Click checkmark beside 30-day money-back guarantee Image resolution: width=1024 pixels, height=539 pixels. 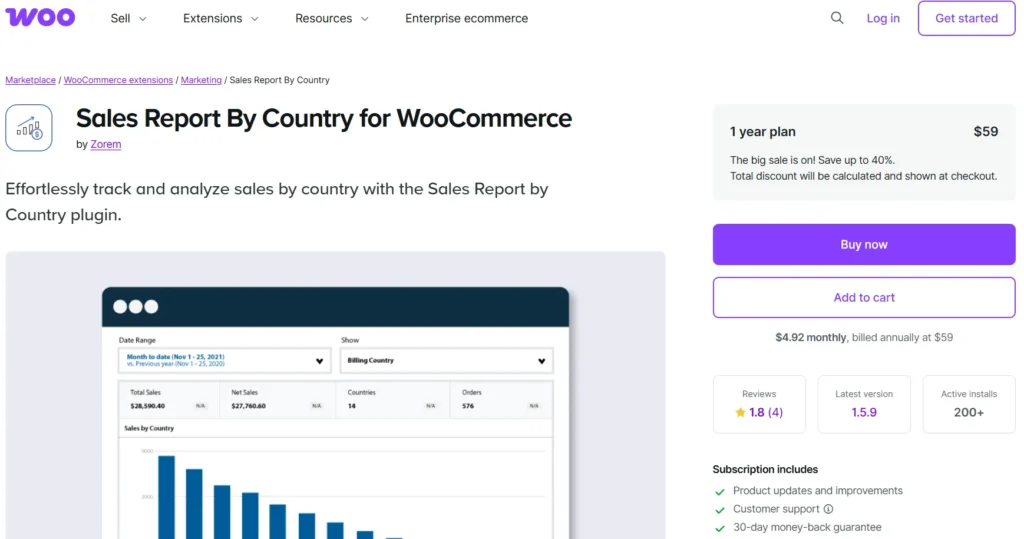pyautogui.click(x=720, y=528)
